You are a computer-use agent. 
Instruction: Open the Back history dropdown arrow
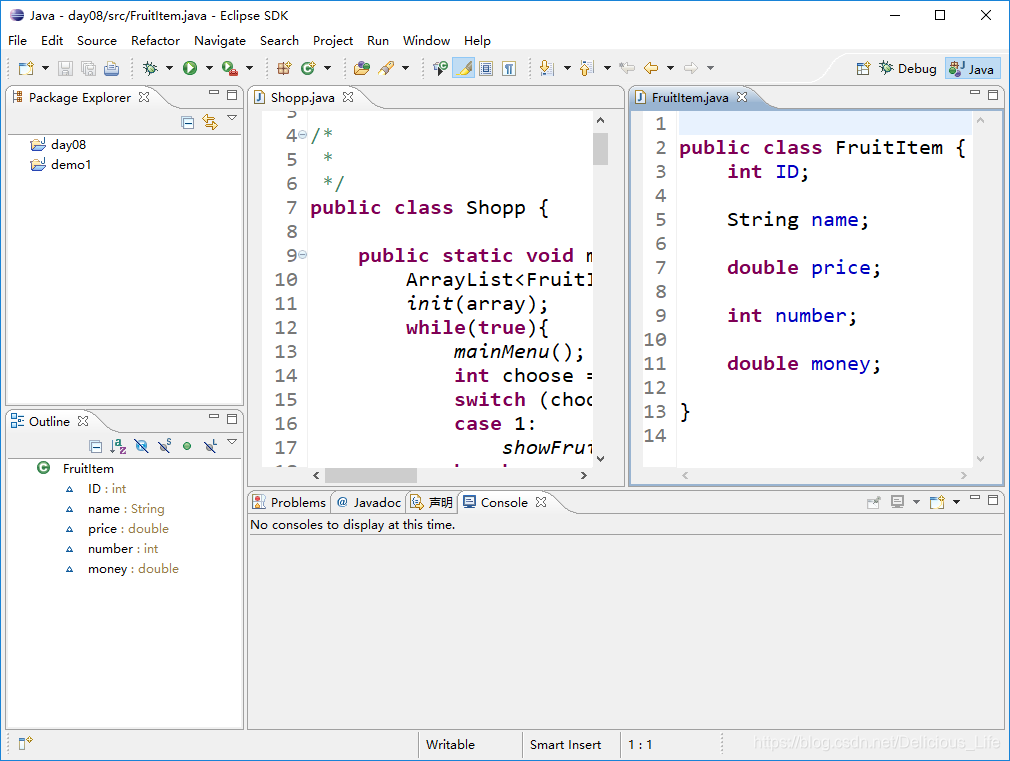pyautogui.click(x=670, y=68)
